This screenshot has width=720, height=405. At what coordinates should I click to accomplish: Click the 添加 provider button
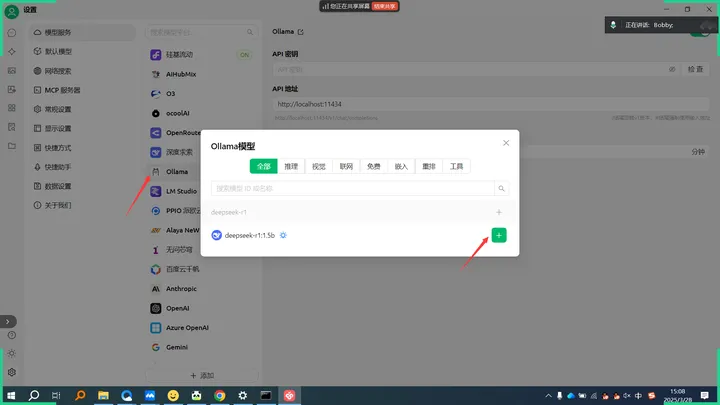point(202,376)
